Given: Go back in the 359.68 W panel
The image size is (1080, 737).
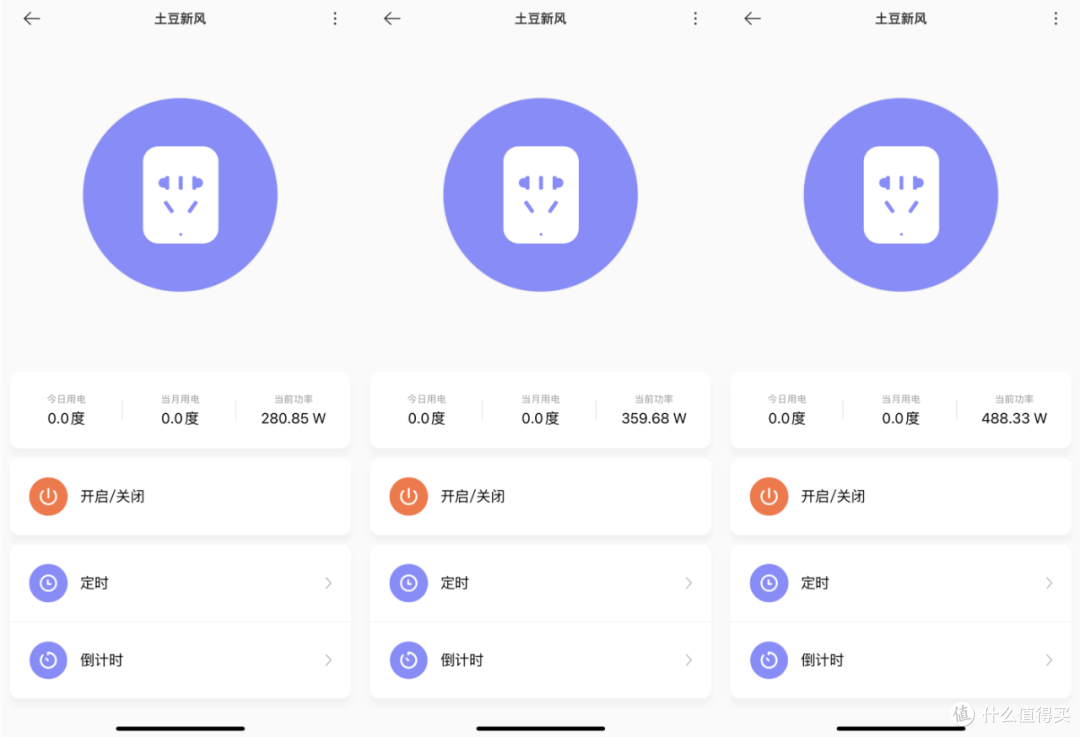Looking at the screenshot, I should pos(392,19).
